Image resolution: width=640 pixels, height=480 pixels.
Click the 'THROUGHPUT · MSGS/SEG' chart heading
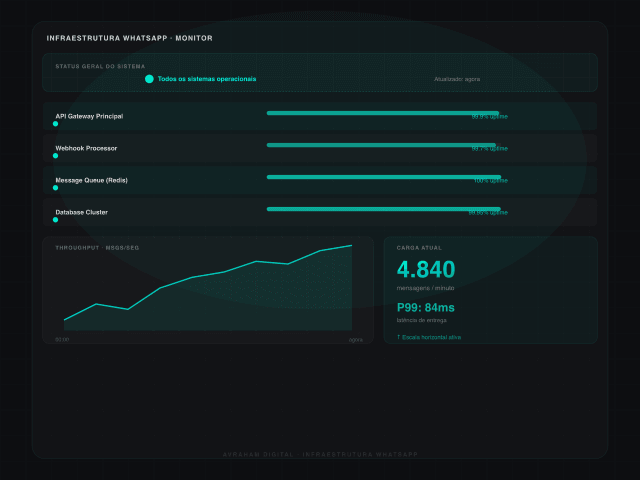tap(97, 248)
